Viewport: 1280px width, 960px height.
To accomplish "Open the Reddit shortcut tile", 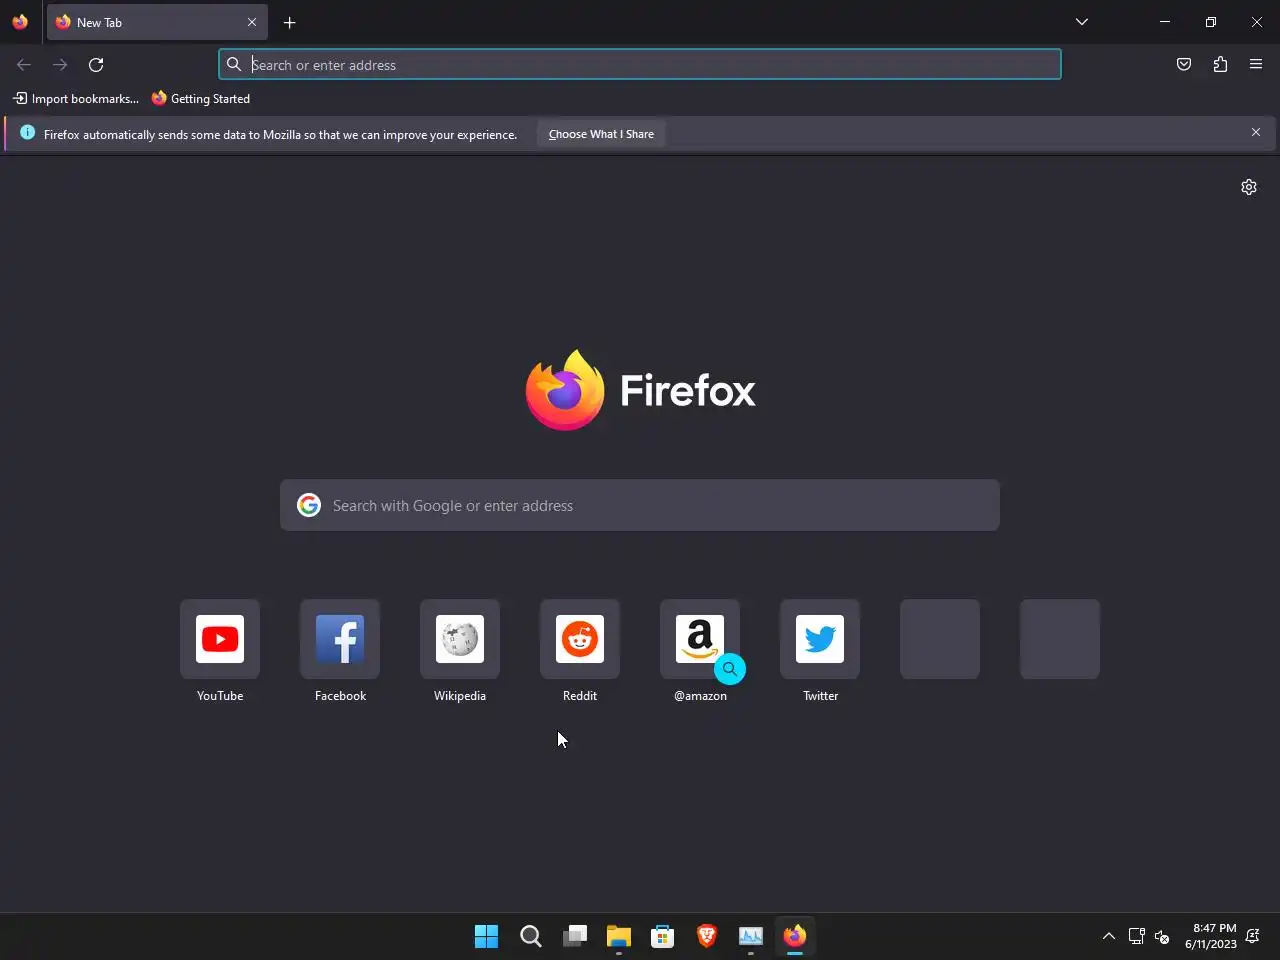I will [580, 639].
